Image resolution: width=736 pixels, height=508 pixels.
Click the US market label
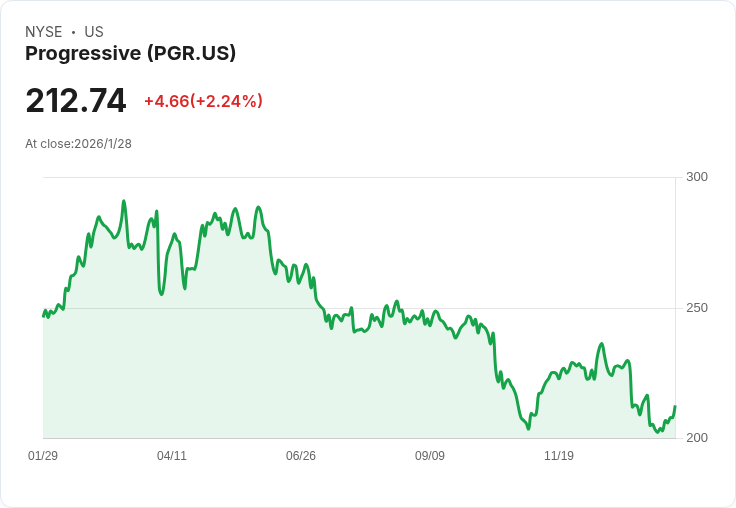click(94, 32)
